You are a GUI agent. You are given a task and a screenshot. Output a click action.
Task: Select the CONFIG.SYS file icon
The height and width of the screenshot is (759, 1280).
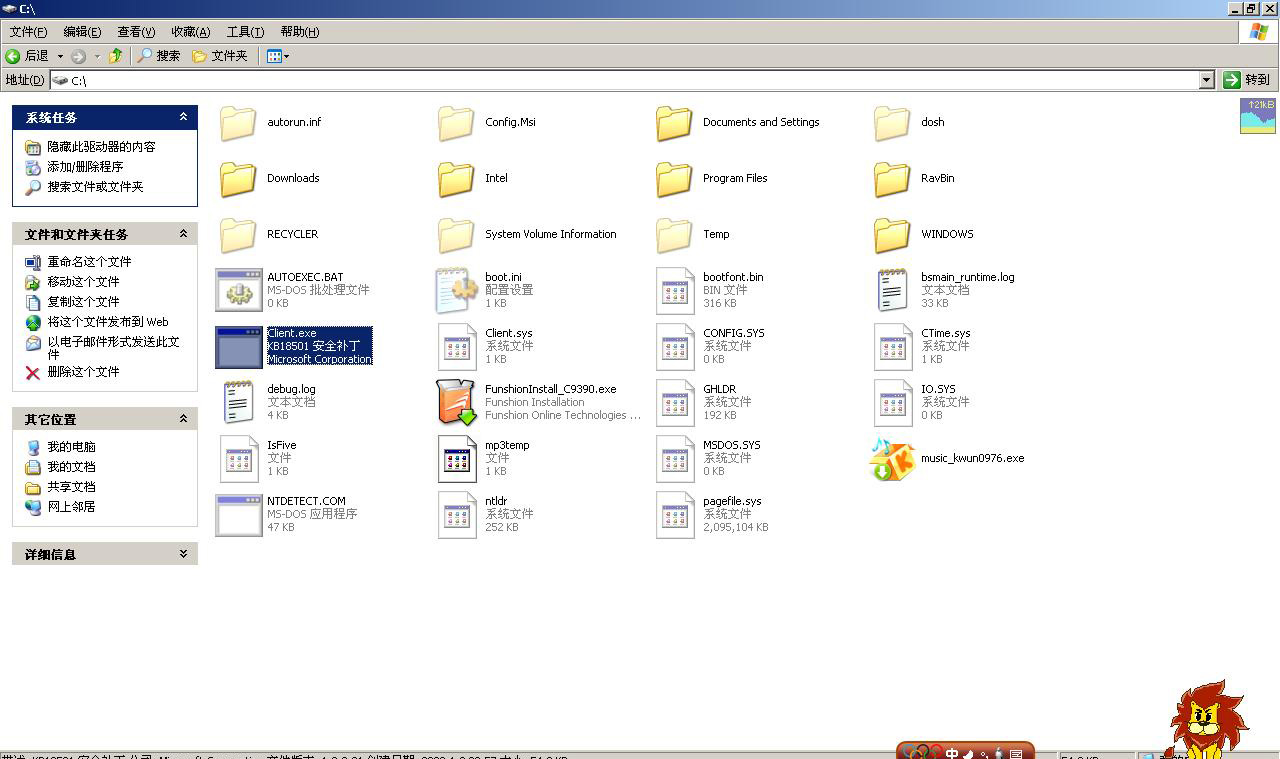click(675, 346)
